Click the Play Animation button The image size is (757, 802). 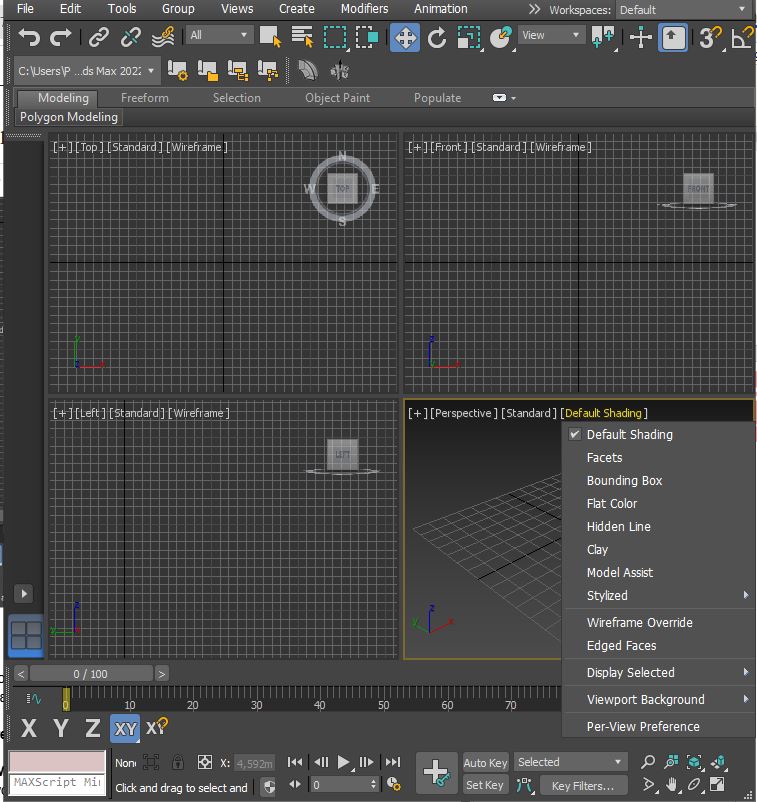click(x=343, y=762)
